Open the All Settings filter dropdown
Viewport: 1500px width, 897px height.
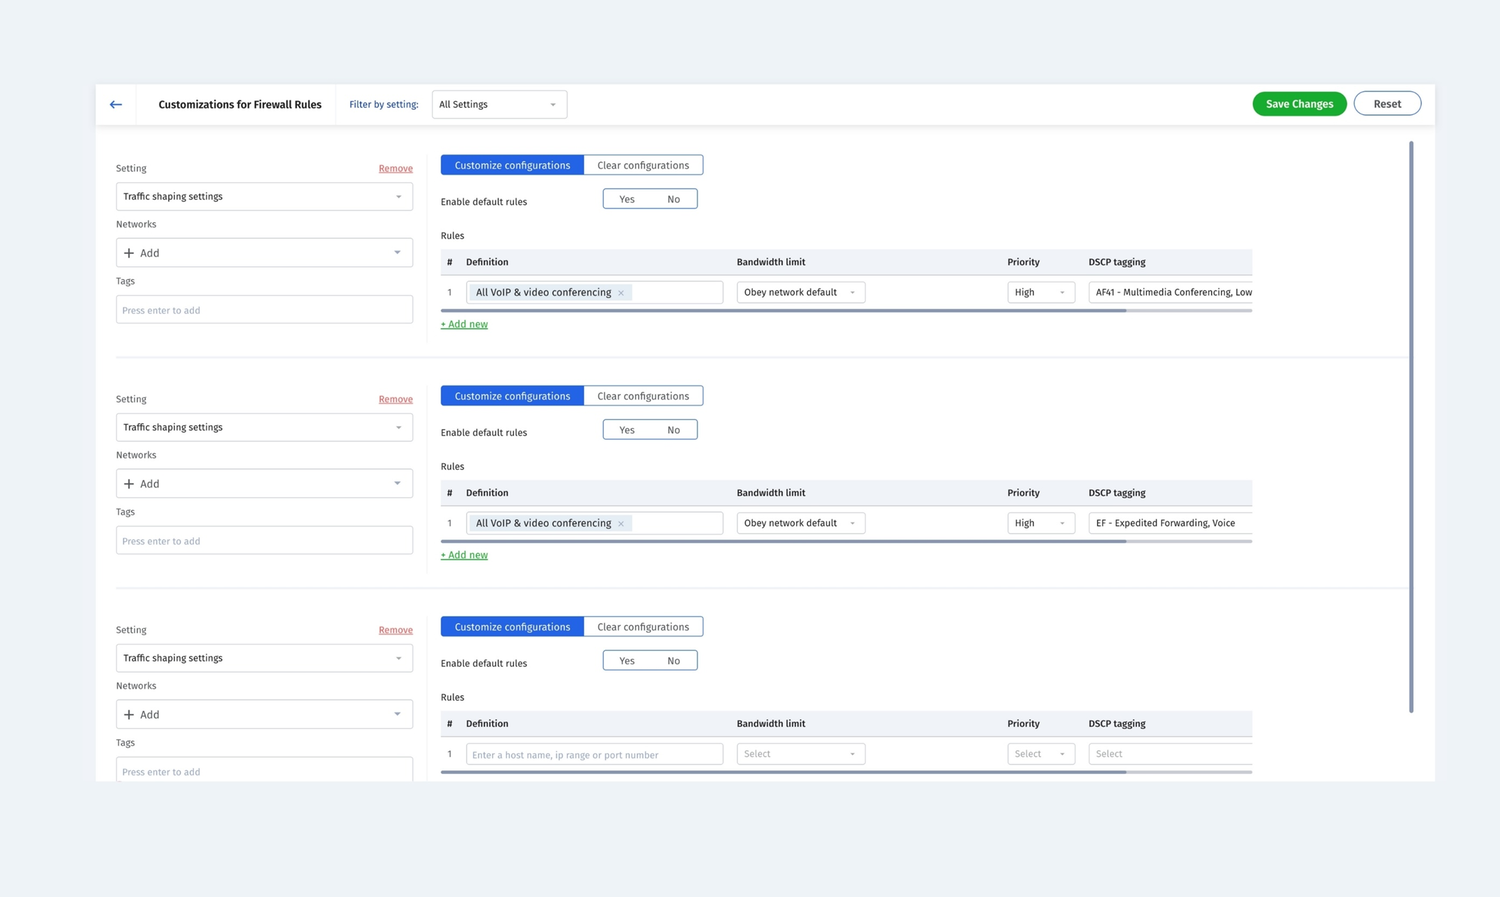[x=498, y=104]
